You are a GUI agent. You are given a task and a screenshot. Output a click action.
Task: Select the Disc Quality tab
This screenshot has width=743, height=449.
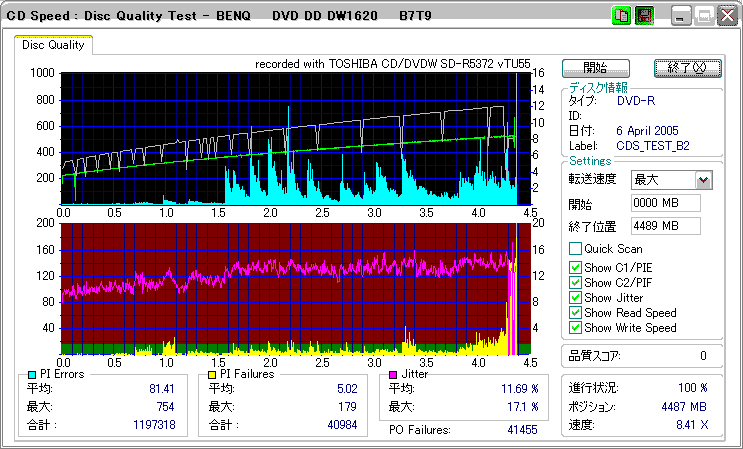click(53, 45)
